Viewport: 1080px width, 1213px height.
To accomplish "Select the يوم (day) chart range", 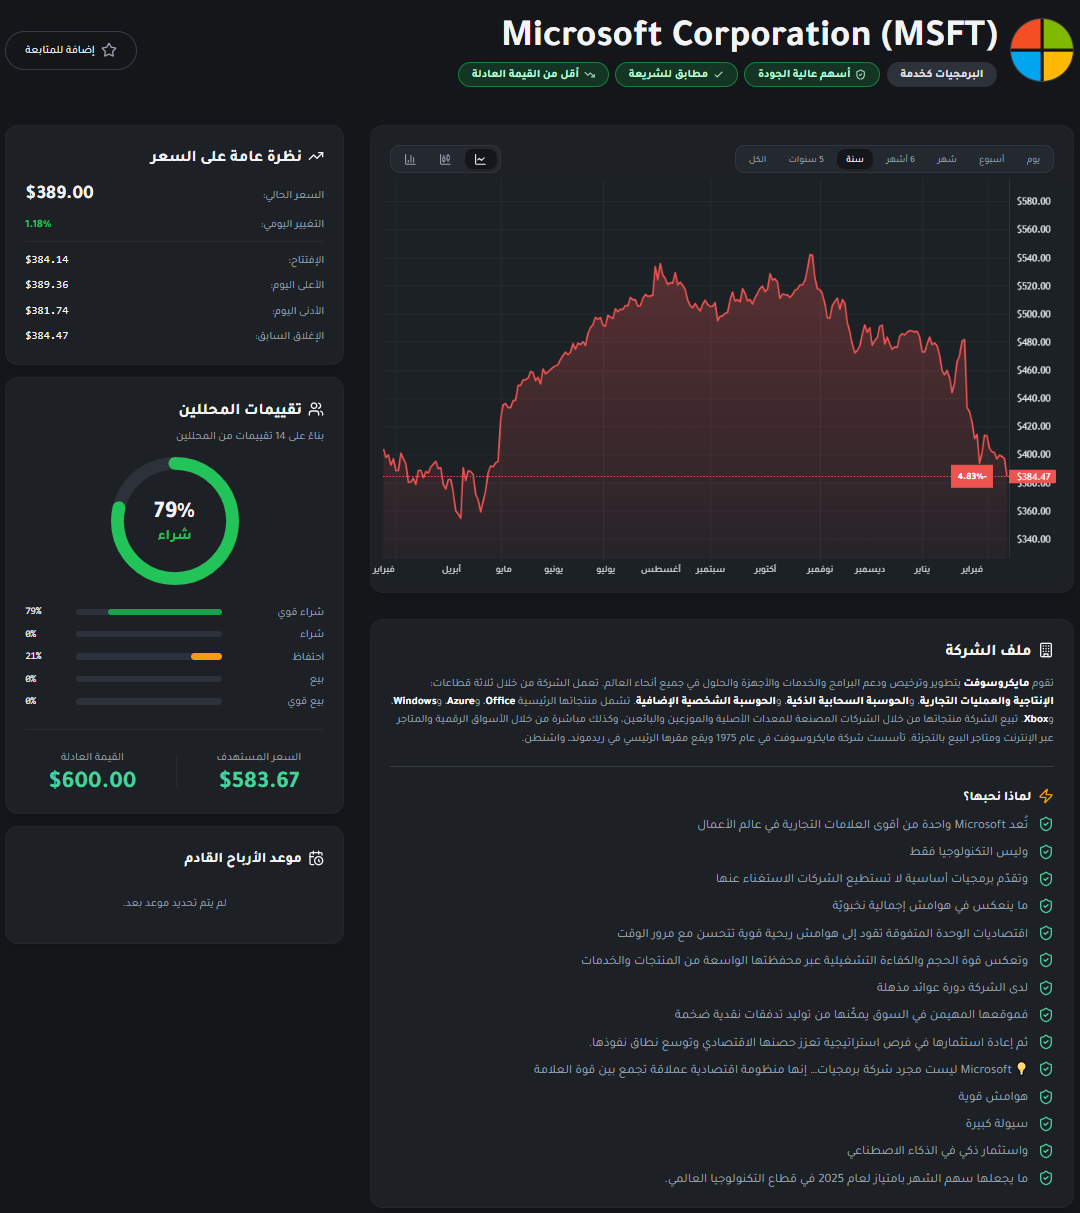I will click(1033, 159).
